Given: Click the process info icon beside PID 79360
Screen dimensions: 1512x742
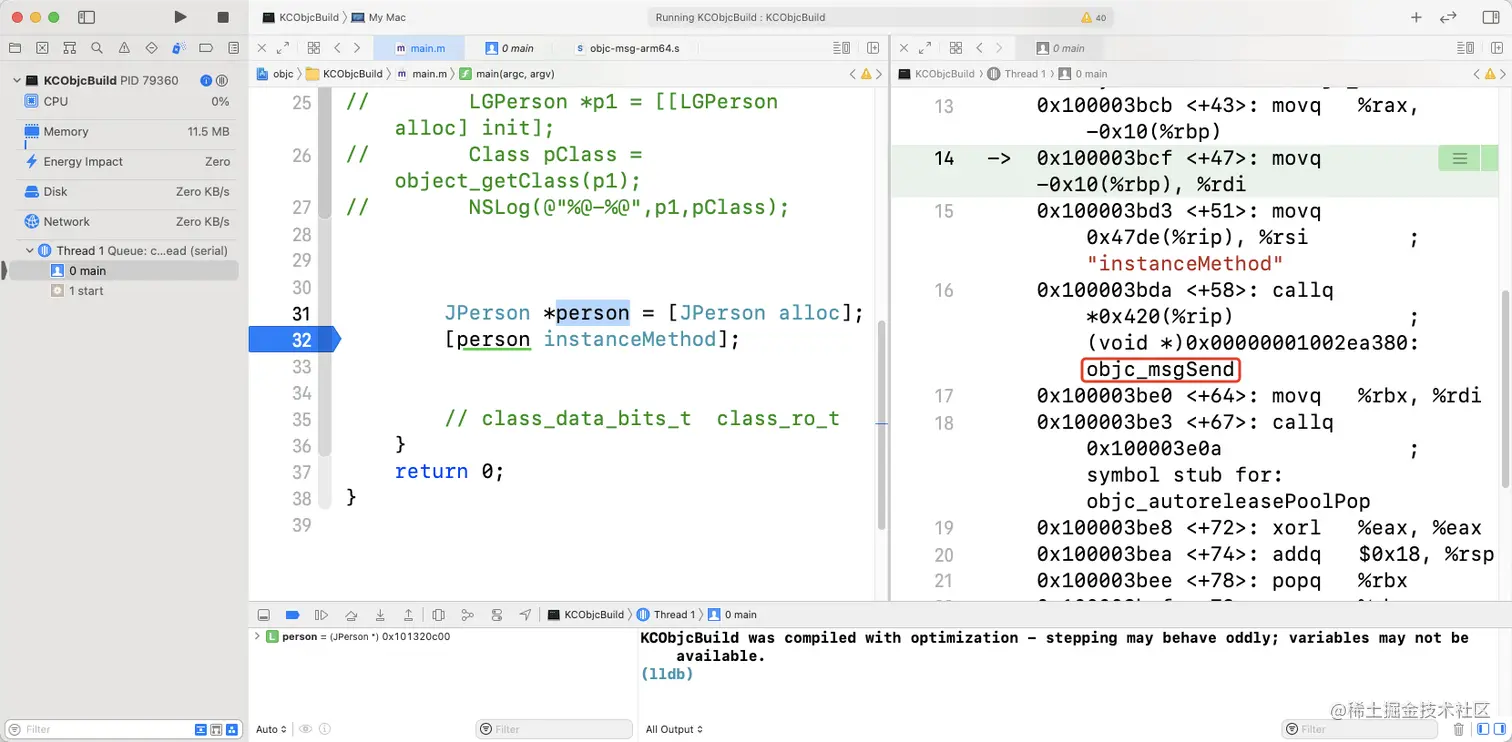Looking at the screenshot, I should [206, 80].
